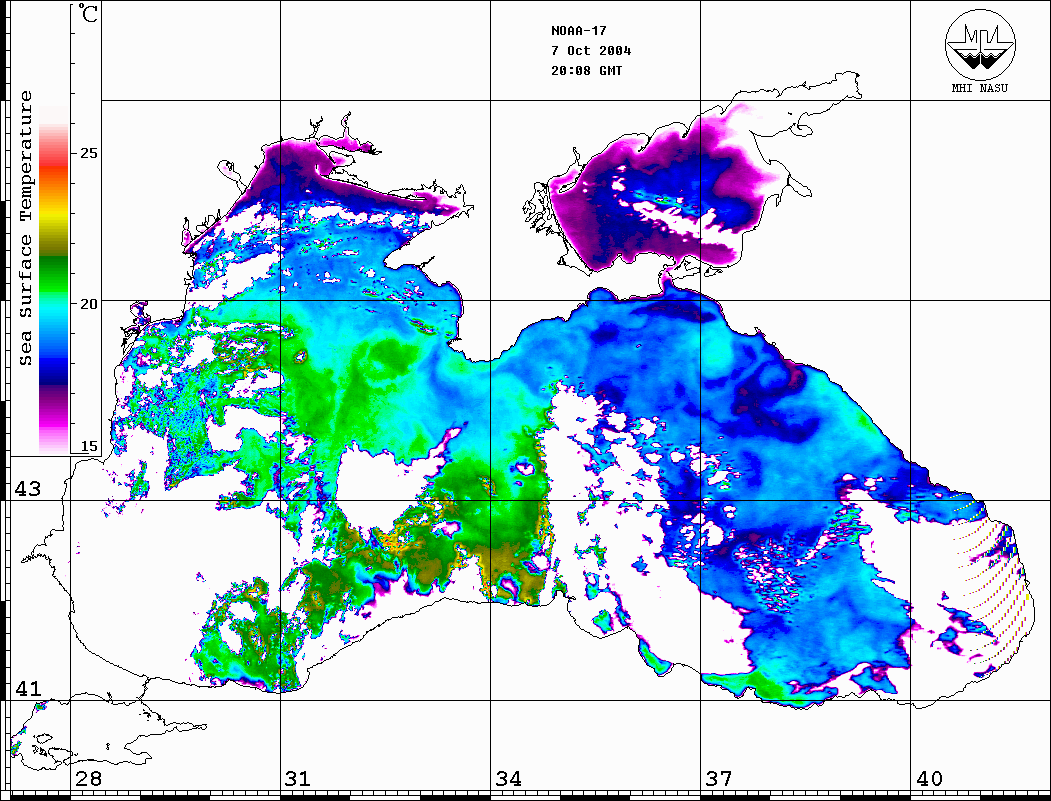The width and height of the screenshot is (1051, 801).
Task: Click the vertical Sea Surface Temperature title
Action: click(27, 228)
